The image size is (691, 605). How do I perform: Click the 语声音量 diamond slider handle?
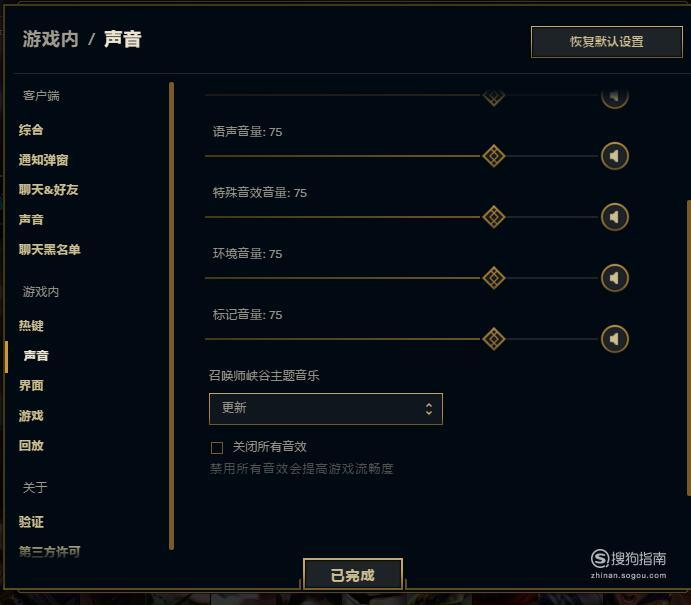click(x=494, y=156)
